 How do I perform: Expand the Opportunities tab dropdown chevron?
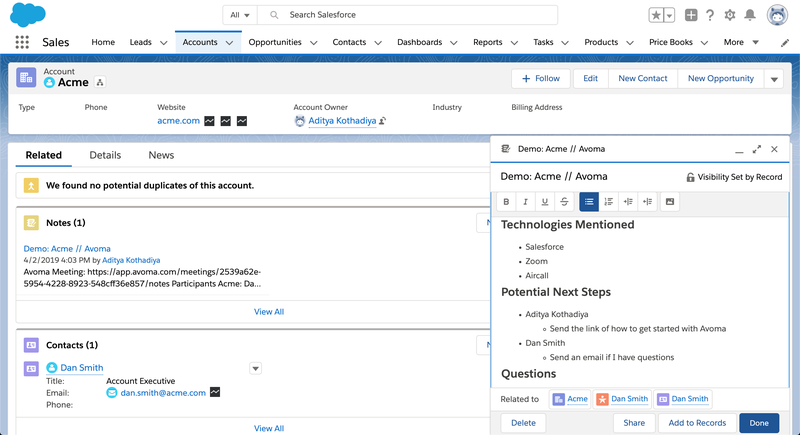(x=313, y=43)
